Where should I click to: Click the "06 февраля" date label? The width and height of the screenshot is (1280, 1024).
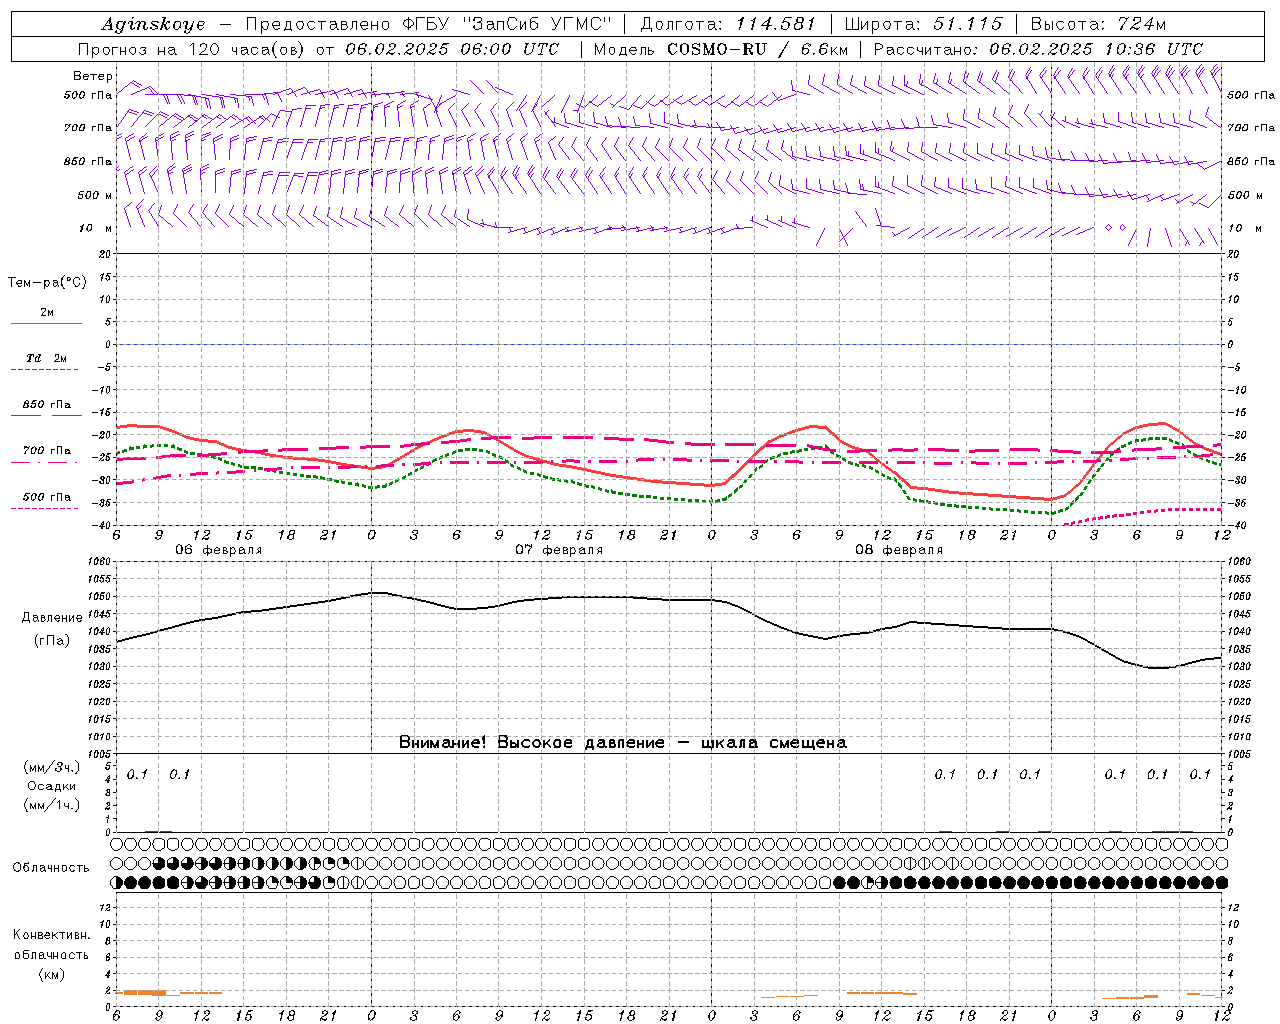[x=219, y=550]
